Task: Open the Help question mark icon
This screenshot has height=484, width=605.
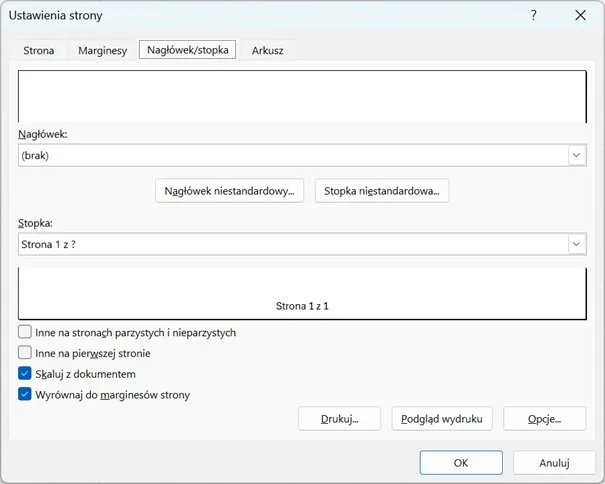Action: click(x=534, y=15)
